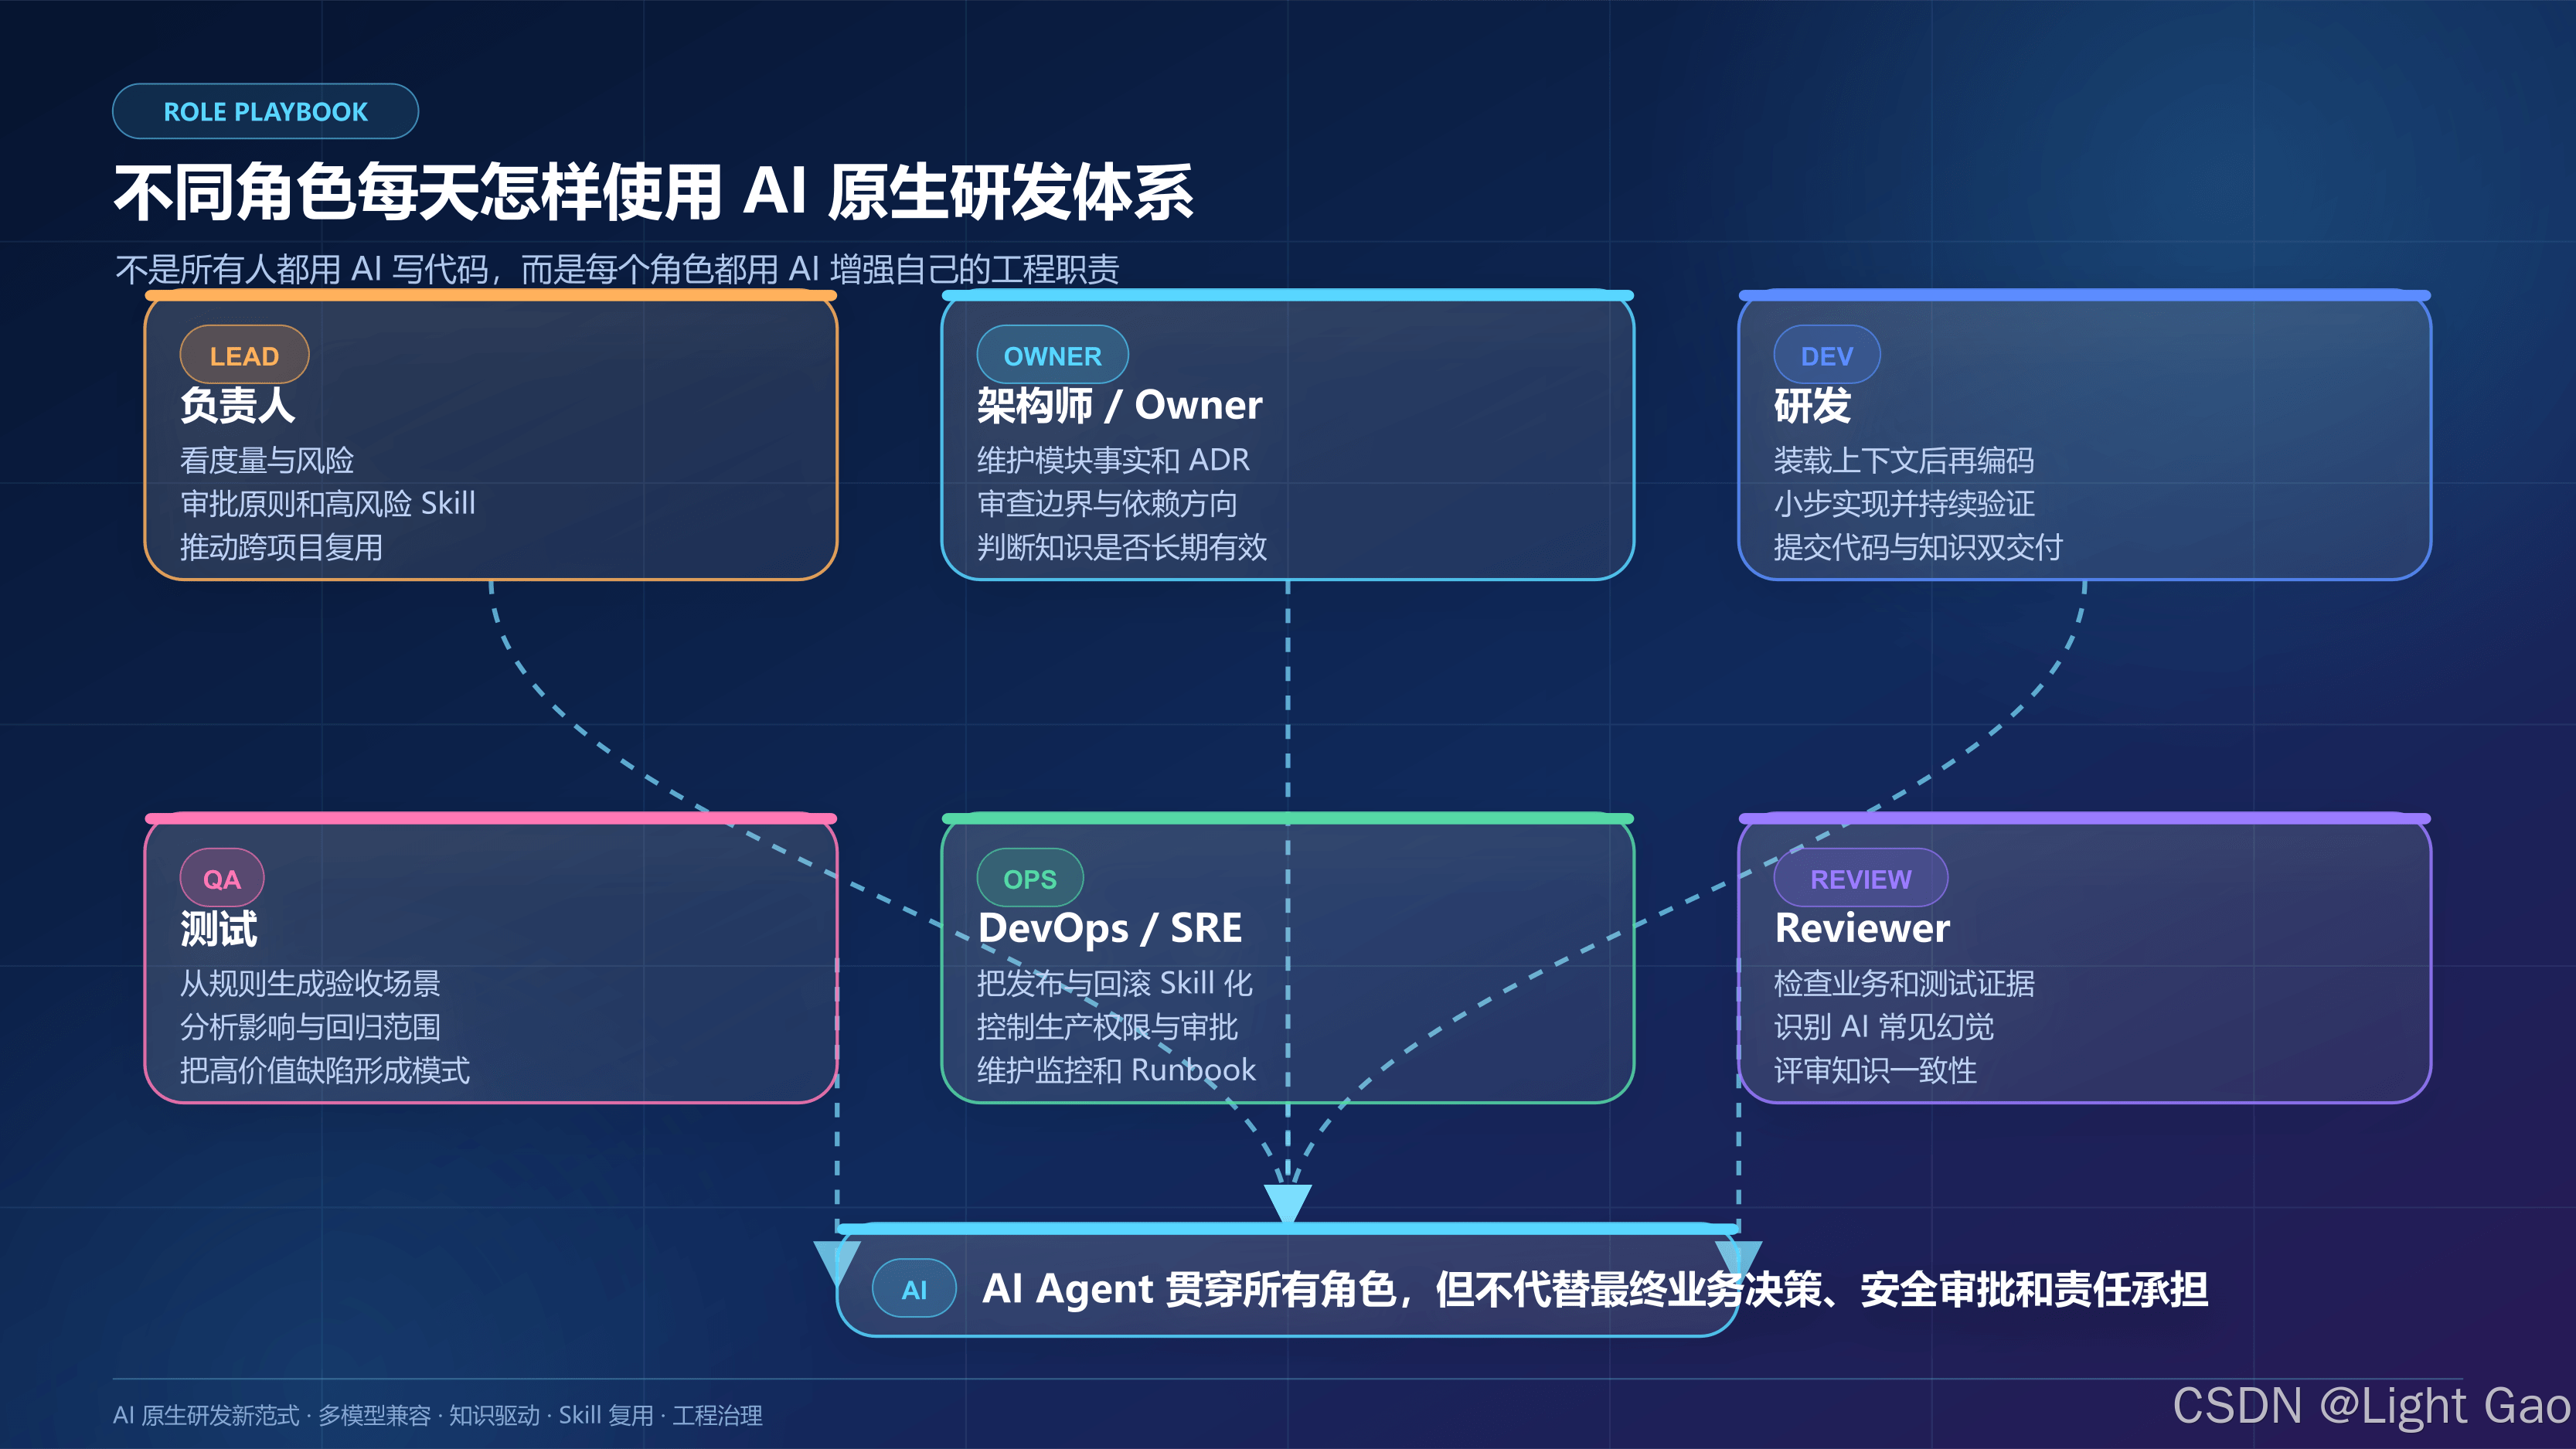Click the line 从规则生成验收场景
Screen dimensions: 2576x1449
point(310,983)
